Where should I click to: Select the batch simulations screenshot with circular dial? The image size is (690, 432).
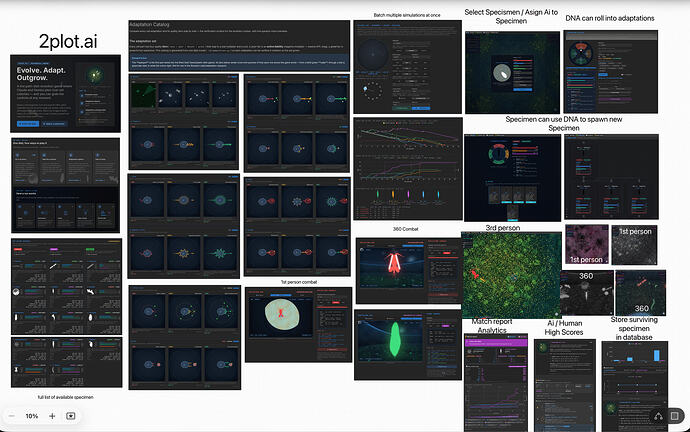point(407,67)
